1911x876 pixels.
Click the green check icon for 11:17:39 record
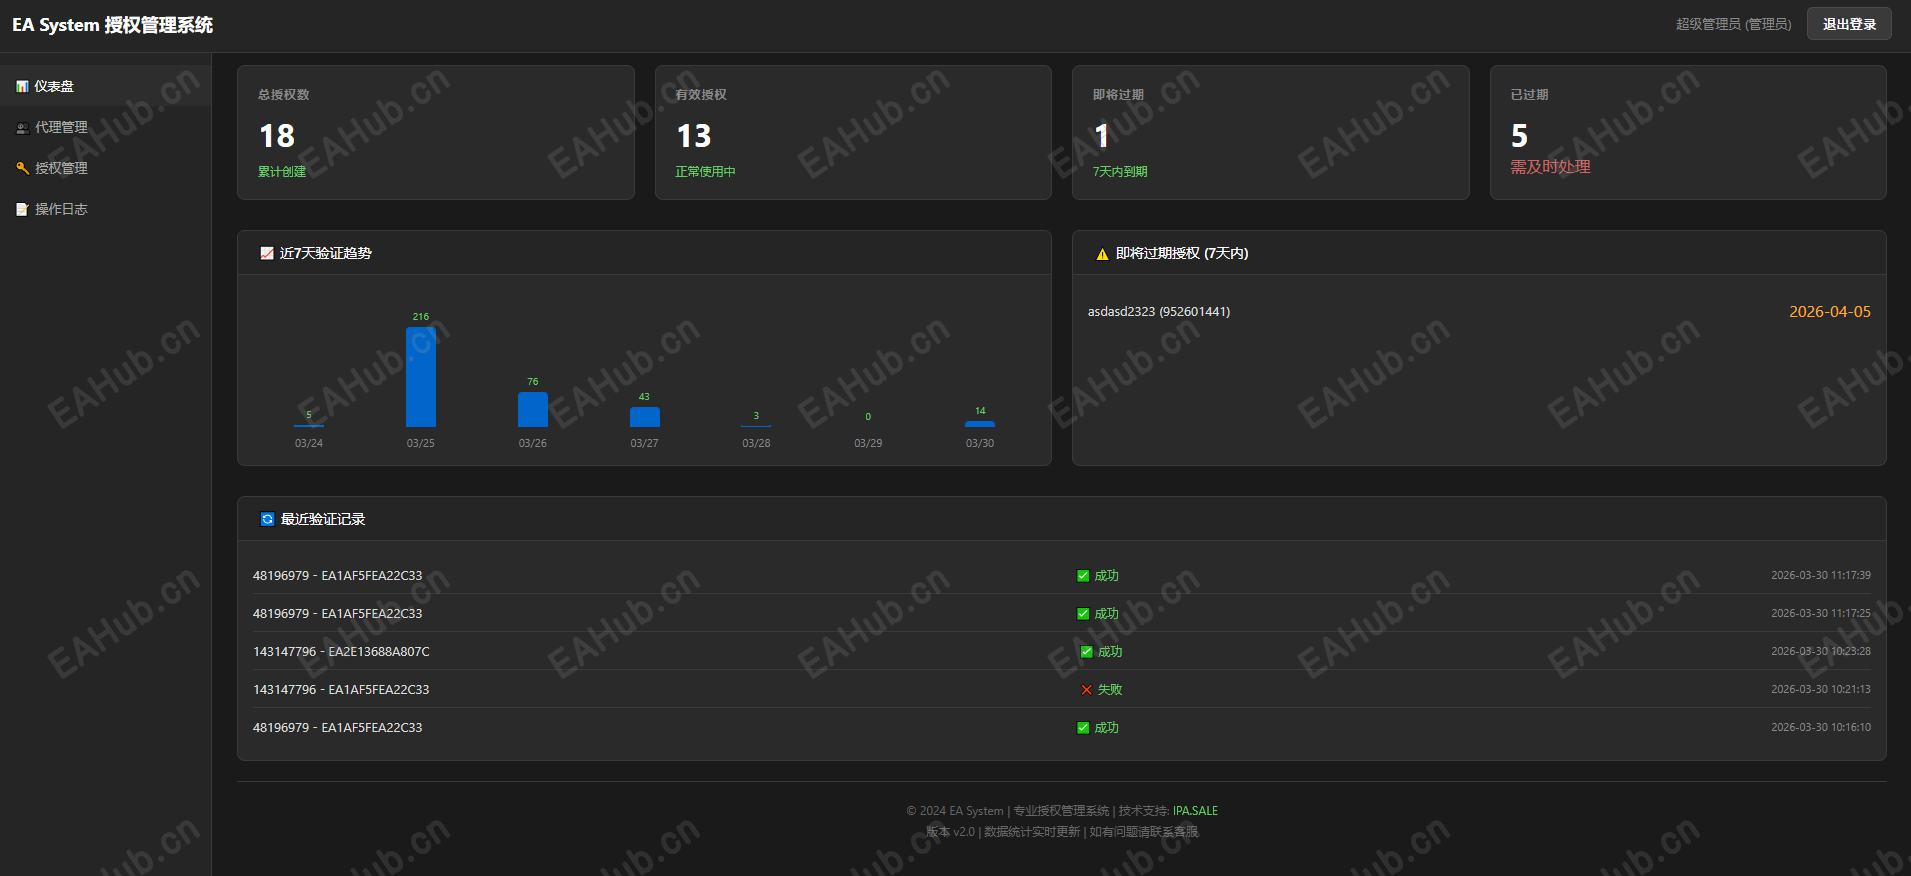[1083, 576]
